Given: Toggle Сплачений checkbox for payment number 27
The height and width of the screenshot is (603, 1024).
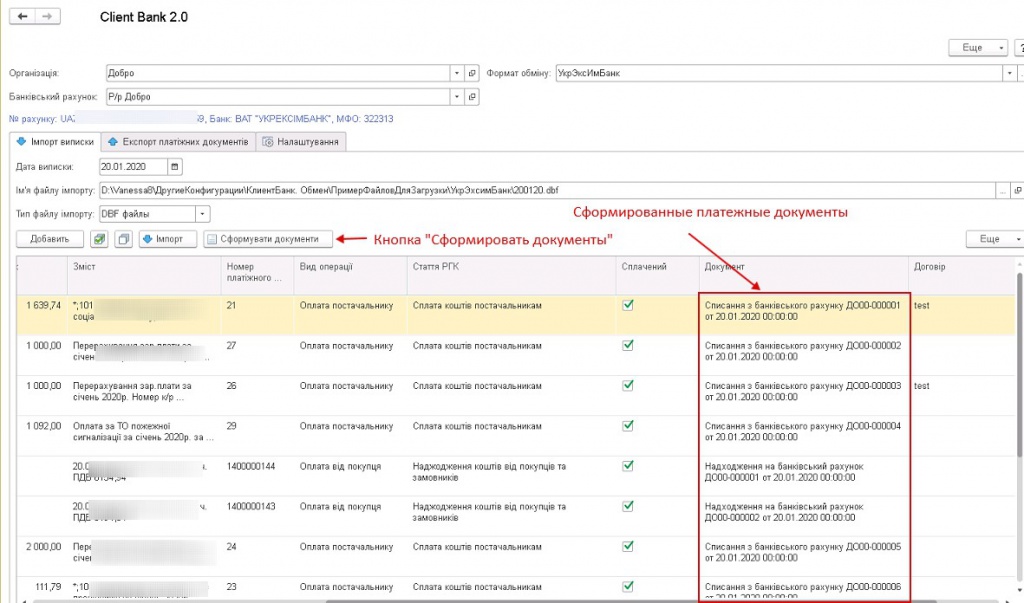Looking at the screenshot, I should click(628, 345).
